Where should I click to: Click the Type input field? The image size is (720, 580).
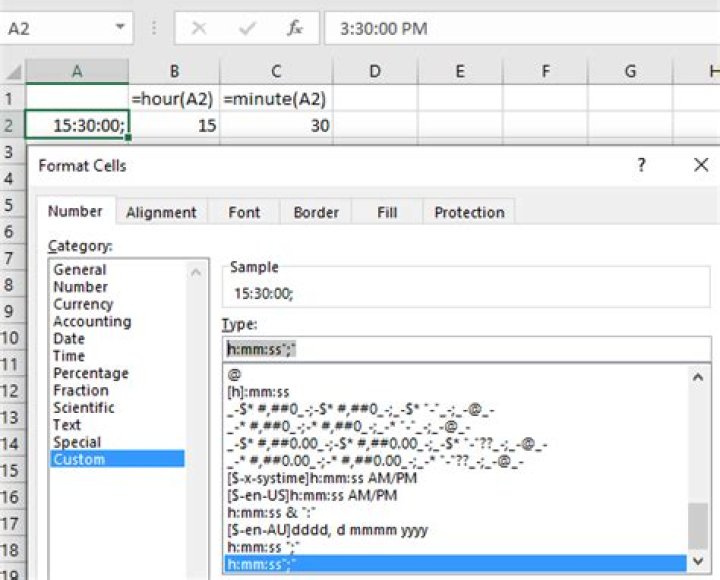pyautogui.click(x=467, y=349)
